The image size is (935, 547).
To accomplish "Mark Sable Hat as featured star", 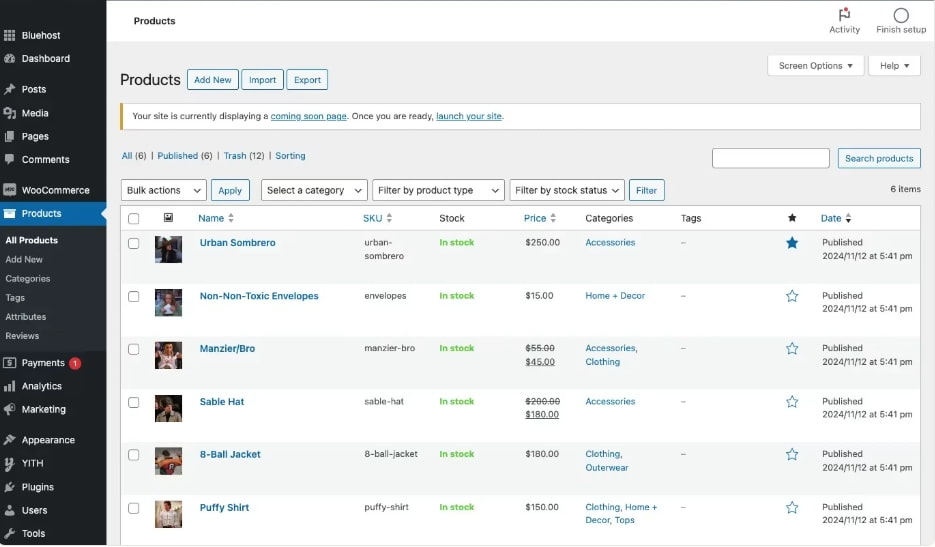I will click(x=792, y=402).
